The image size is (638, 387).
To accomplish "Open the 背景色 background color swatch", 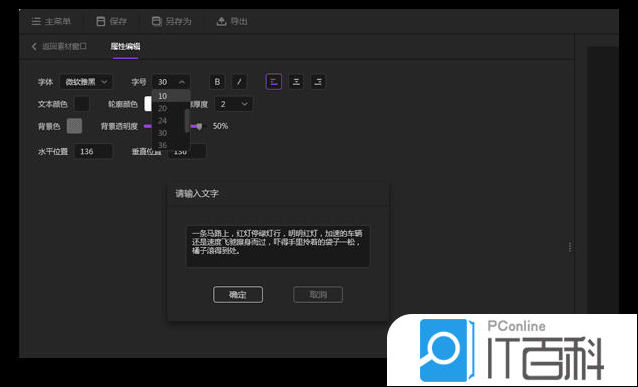I will coord(74,126).
